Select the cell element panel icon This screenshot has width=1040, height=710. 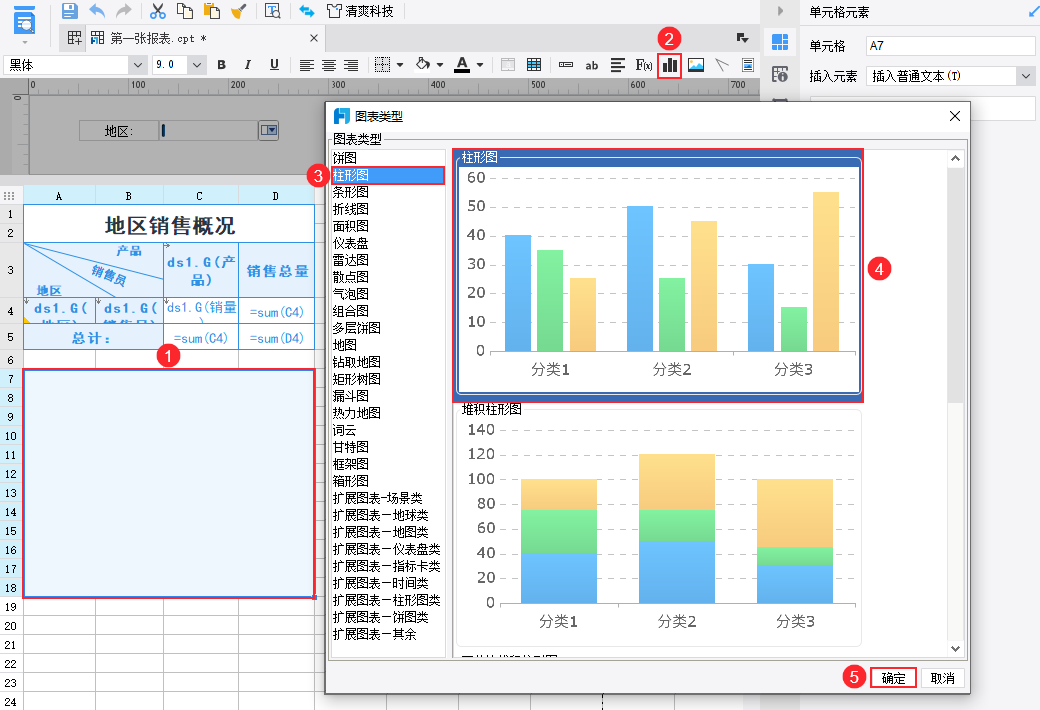tap(780, 42)
